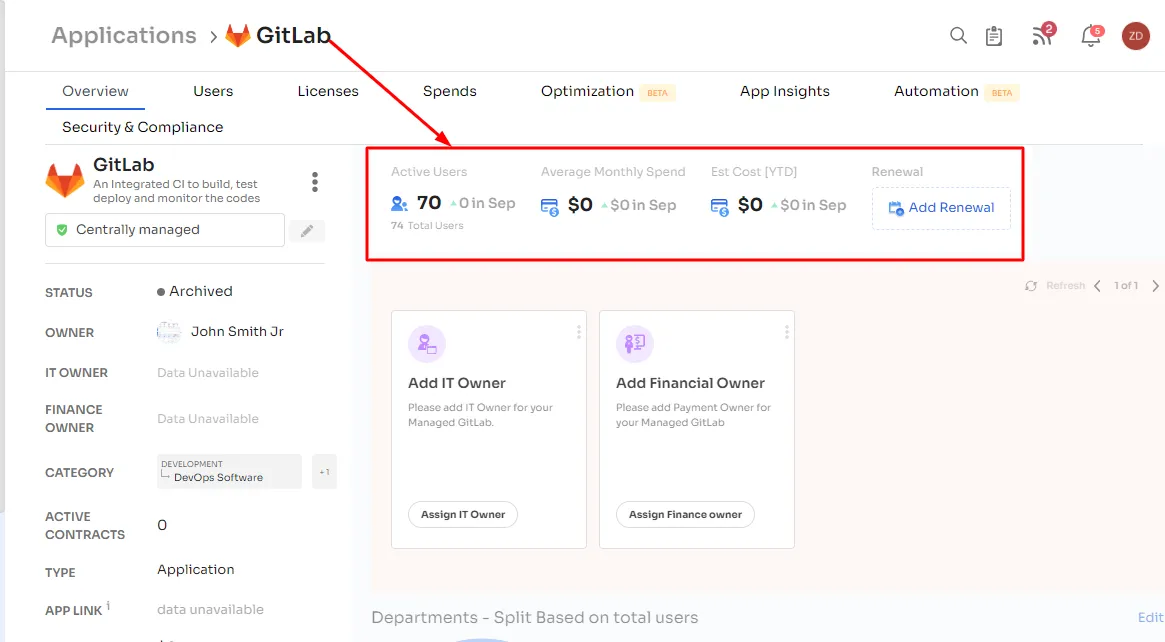Go back to Applications breadcrumb
1165x642 pixels.
(x=124, y=36)
